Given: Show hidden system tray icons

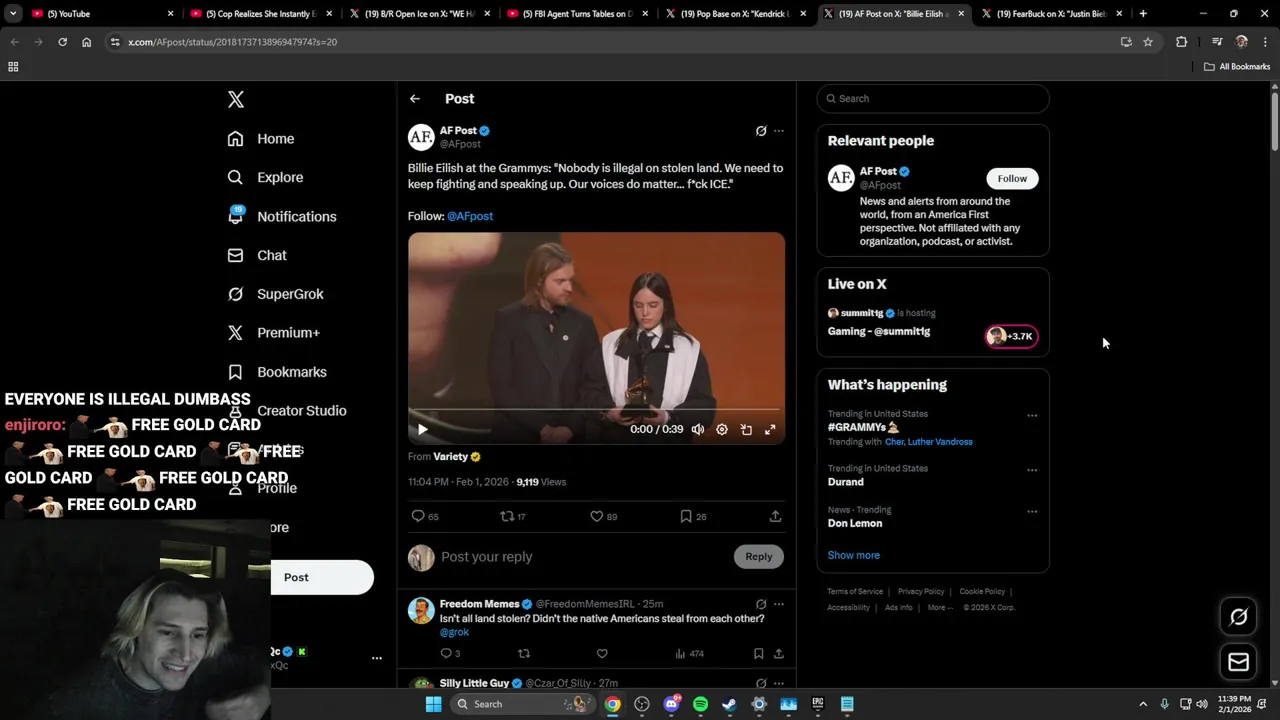Looking at the screenshot, I should pos(1145,704).
